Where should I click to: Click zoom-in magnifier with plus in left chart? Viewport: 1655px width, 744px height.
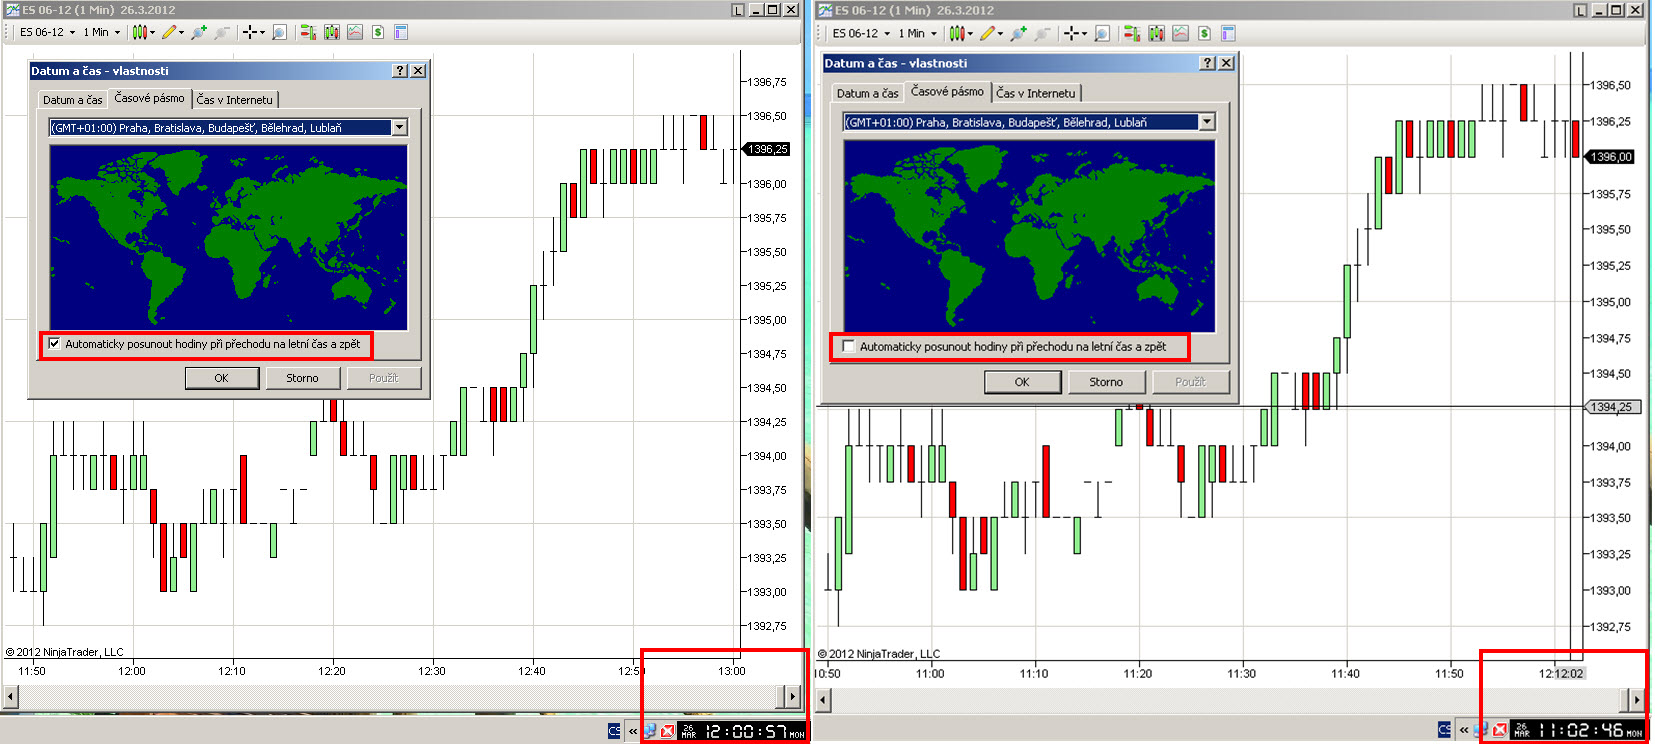click(199, 32)
